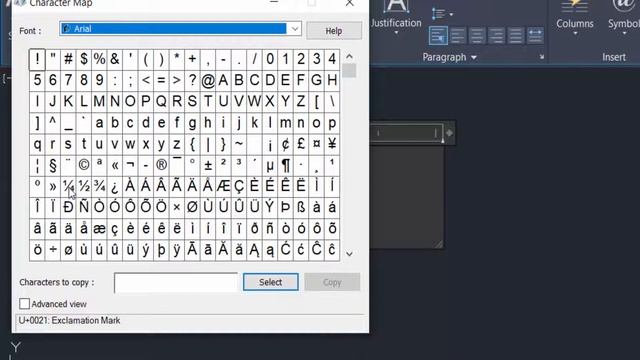640x360 pixels.
Task: Choose the ½ fraction character
Action: tap(84, 187)
